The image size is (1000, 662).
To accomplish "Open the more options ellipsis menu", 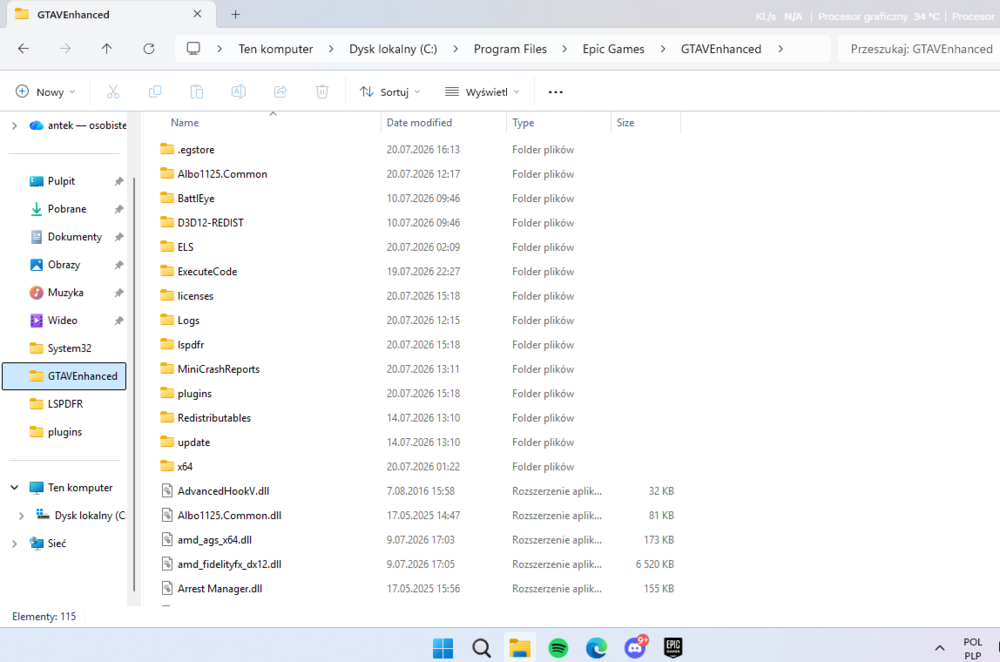I will [555, 92].
